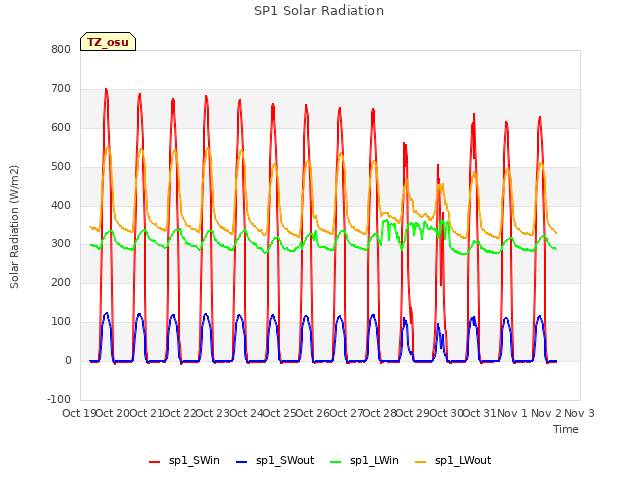Click the 700 y-axis tick label
640x480 pixels.
tap(61, 89)
